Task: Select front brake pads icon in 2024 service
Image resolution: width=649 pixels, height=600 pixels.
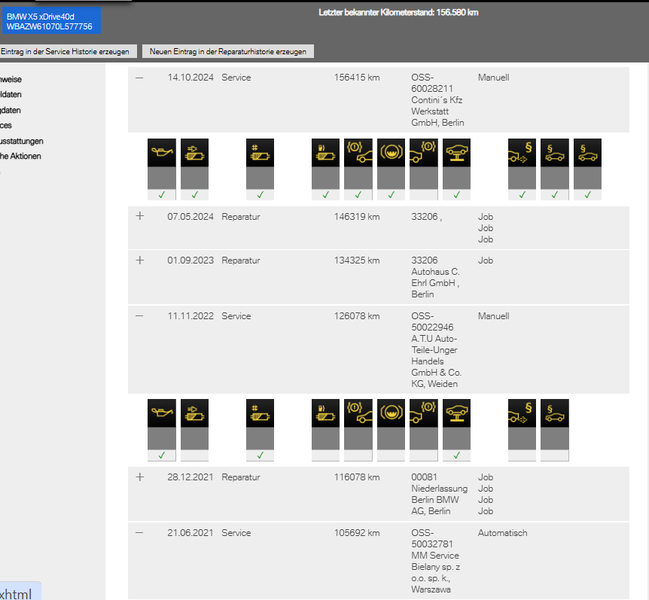Action: 358,153
